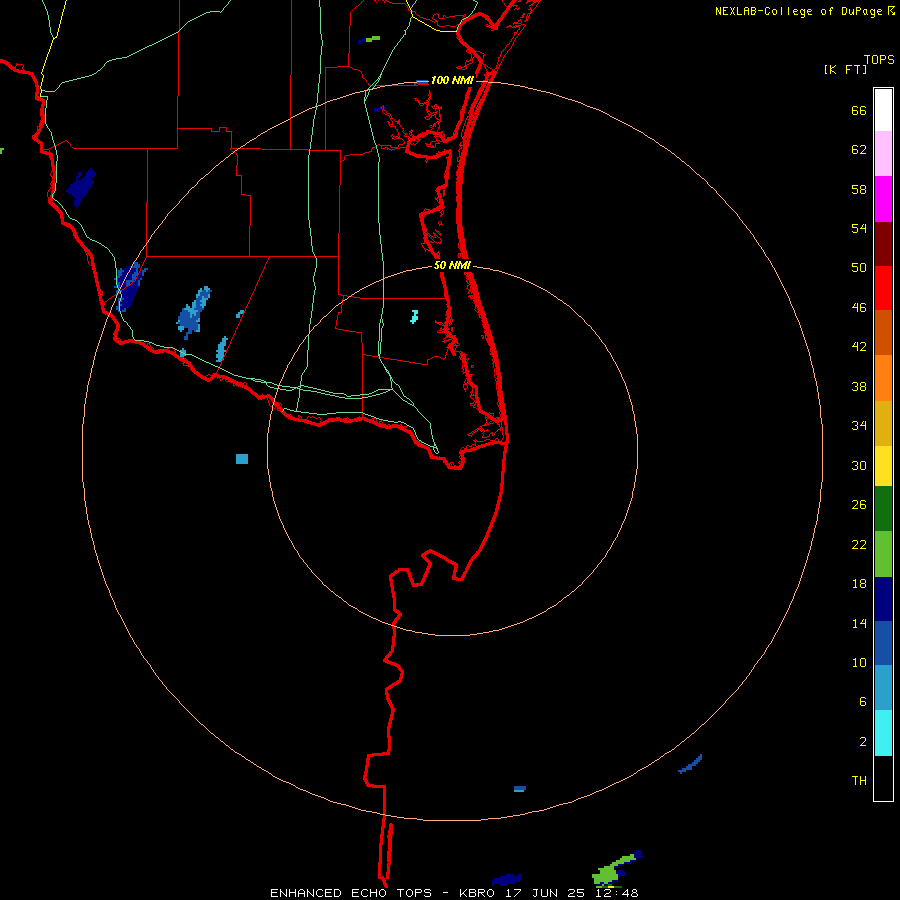
Task: Click the light pink legend swatch
Action: point(883,154)
